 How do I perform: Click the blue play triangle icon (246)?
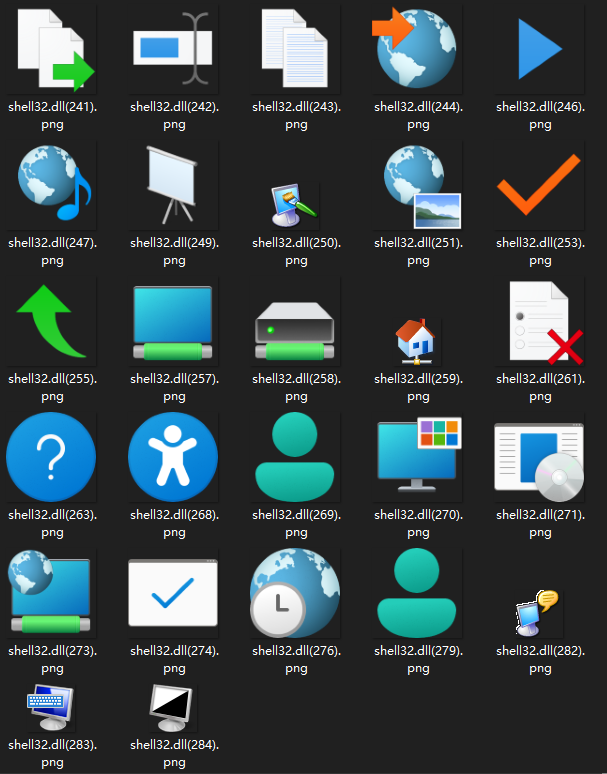[x=540, y=49]
